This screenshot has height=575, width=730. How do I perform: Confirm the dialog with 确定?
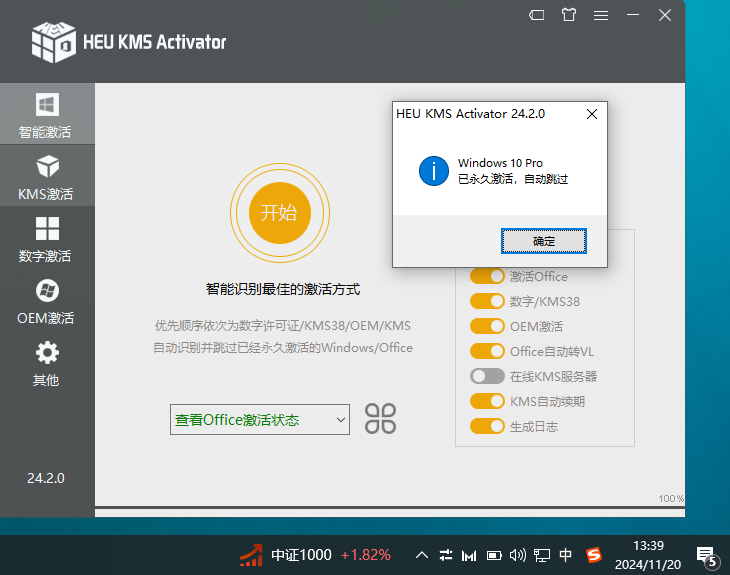tap(543, 241)
